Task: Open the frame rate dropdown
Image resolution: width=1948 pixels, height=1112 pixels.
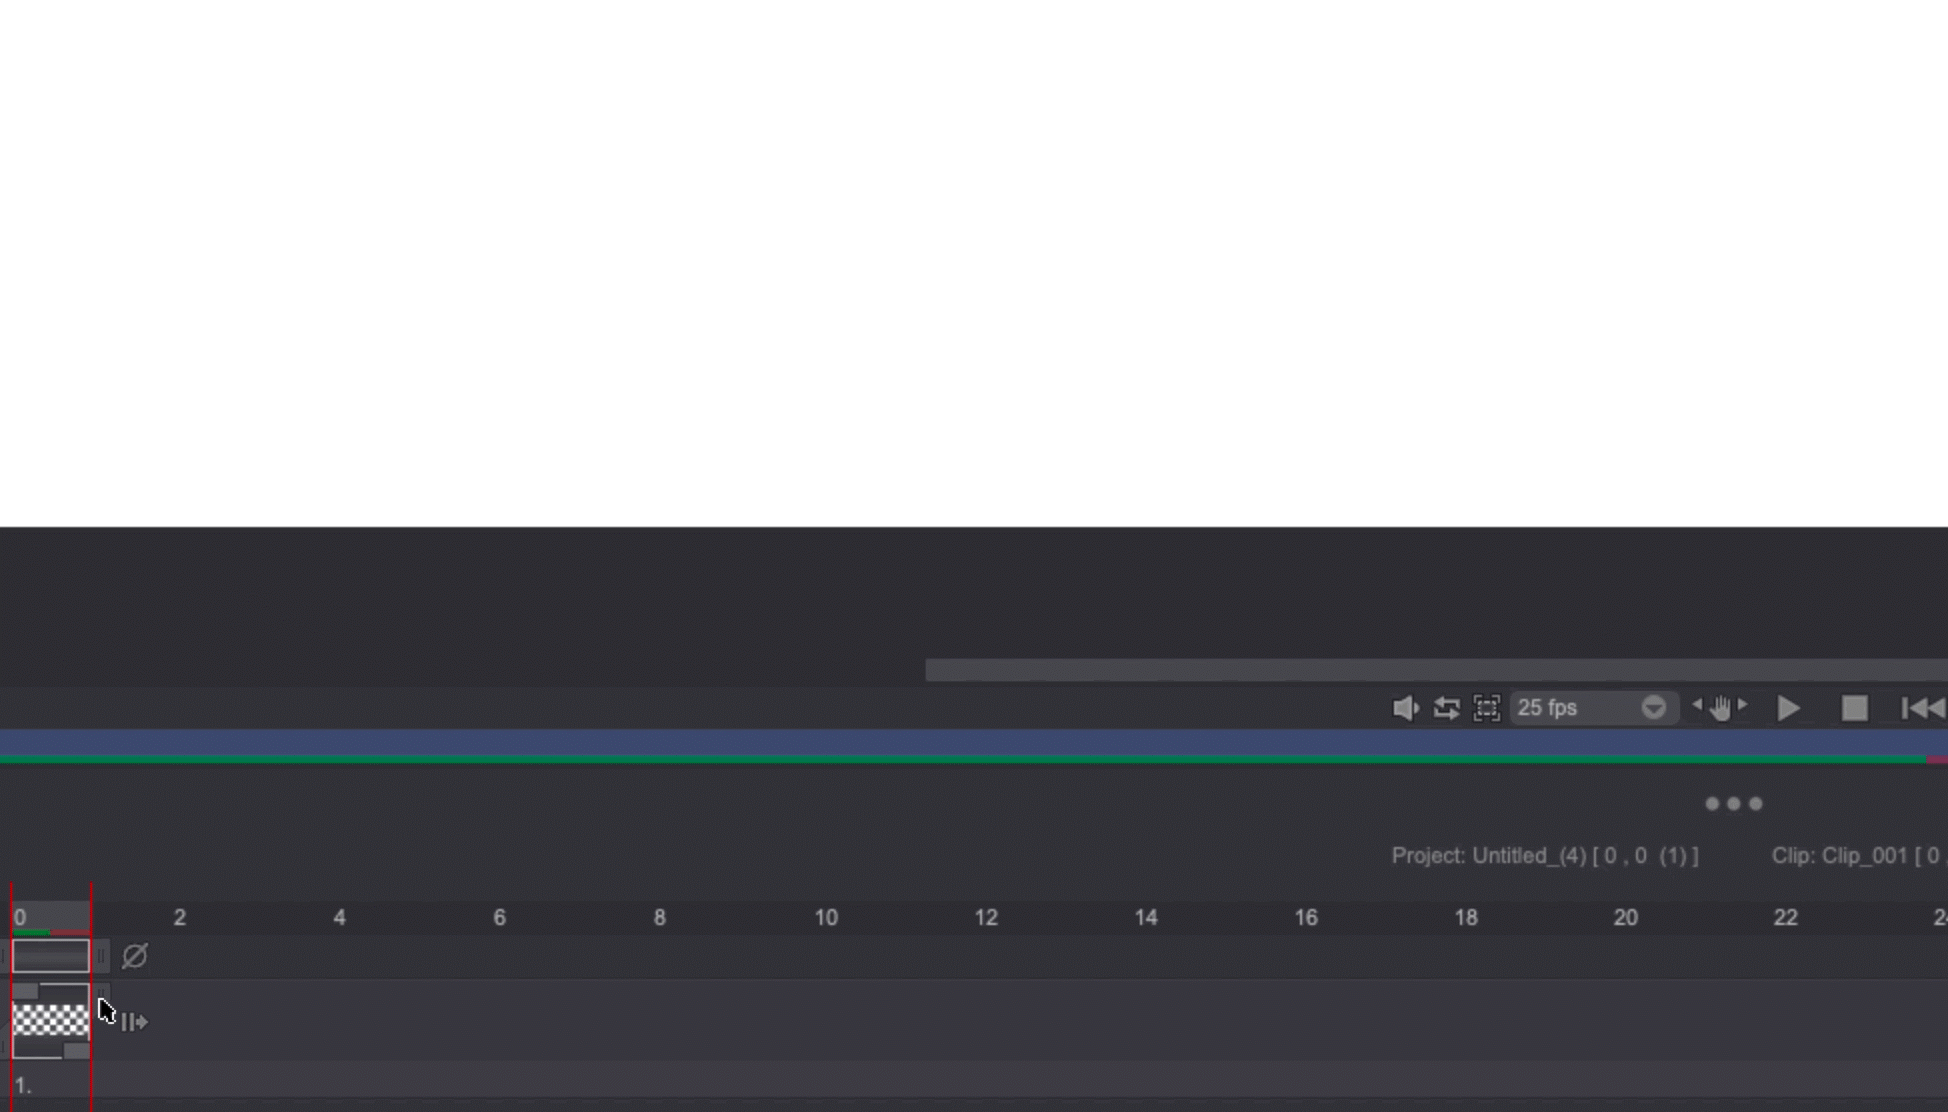Action: [x=1654, y=708]
